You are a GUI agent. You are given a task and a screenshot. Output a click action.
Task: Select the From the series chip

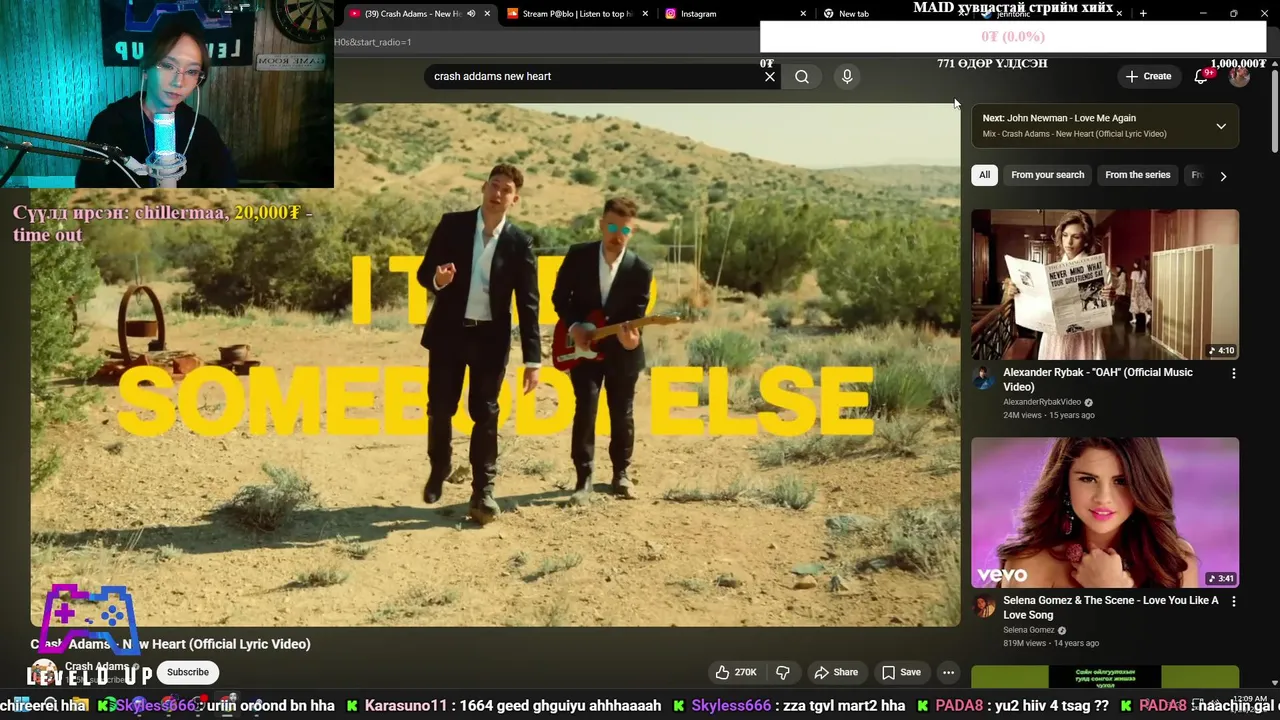coord(1137,175)
